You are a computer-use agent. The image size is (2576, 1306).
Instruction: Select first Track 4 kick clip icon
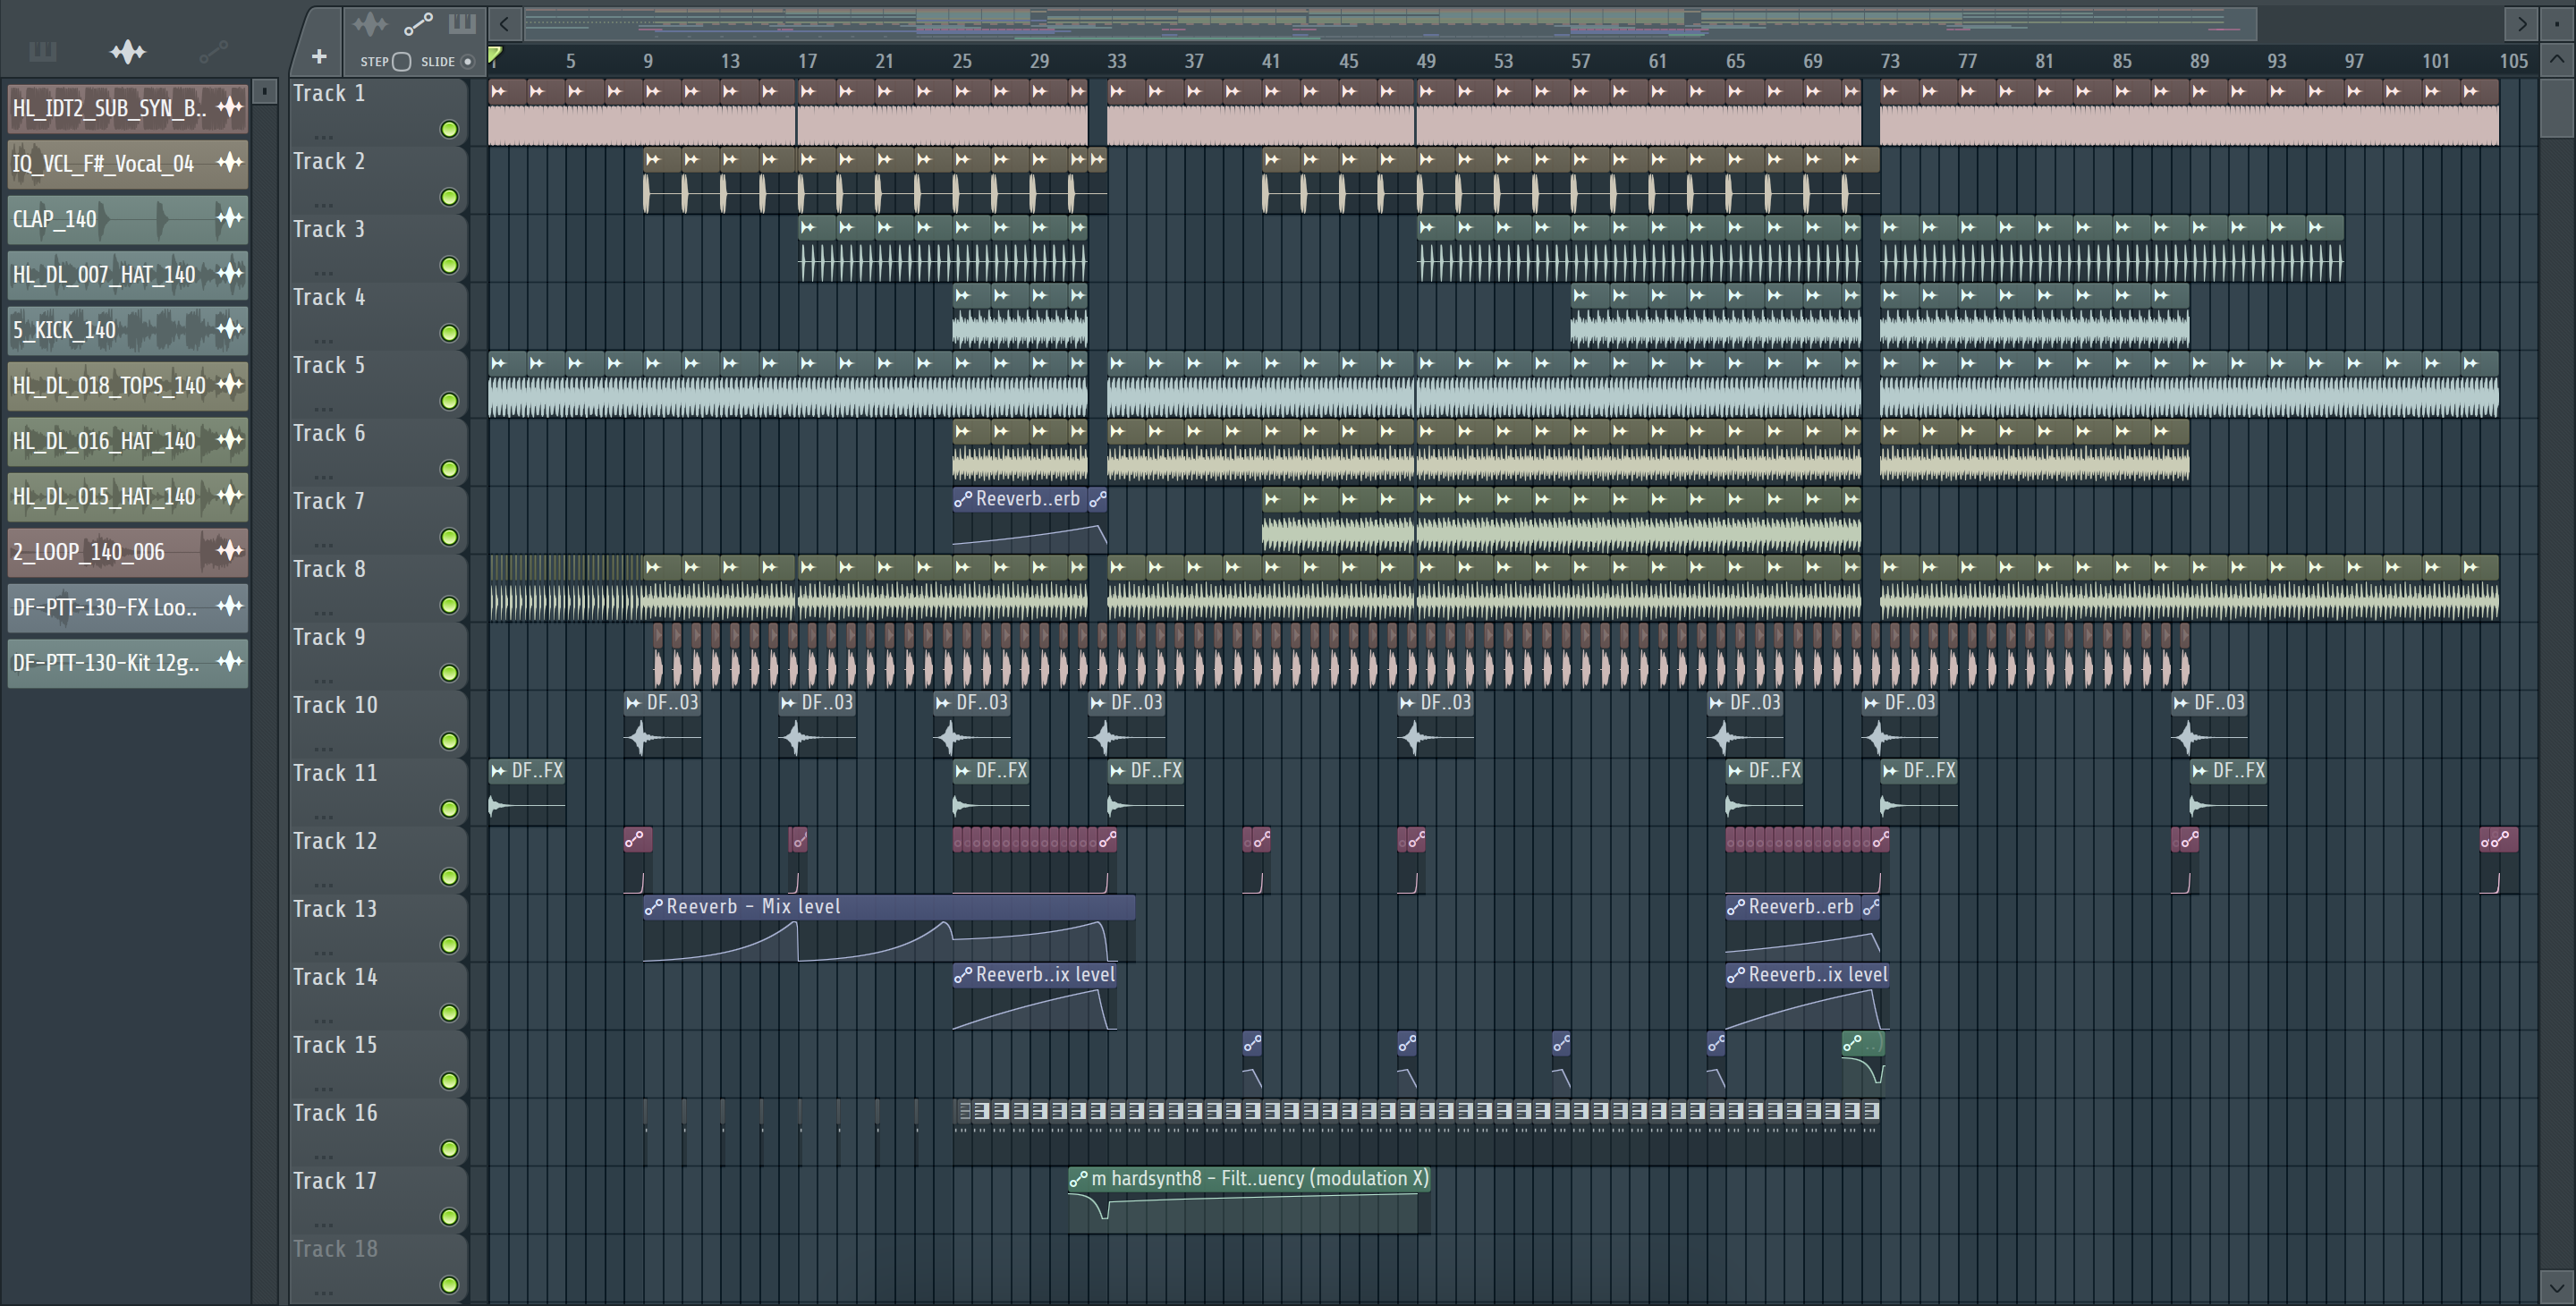point(962,296)
